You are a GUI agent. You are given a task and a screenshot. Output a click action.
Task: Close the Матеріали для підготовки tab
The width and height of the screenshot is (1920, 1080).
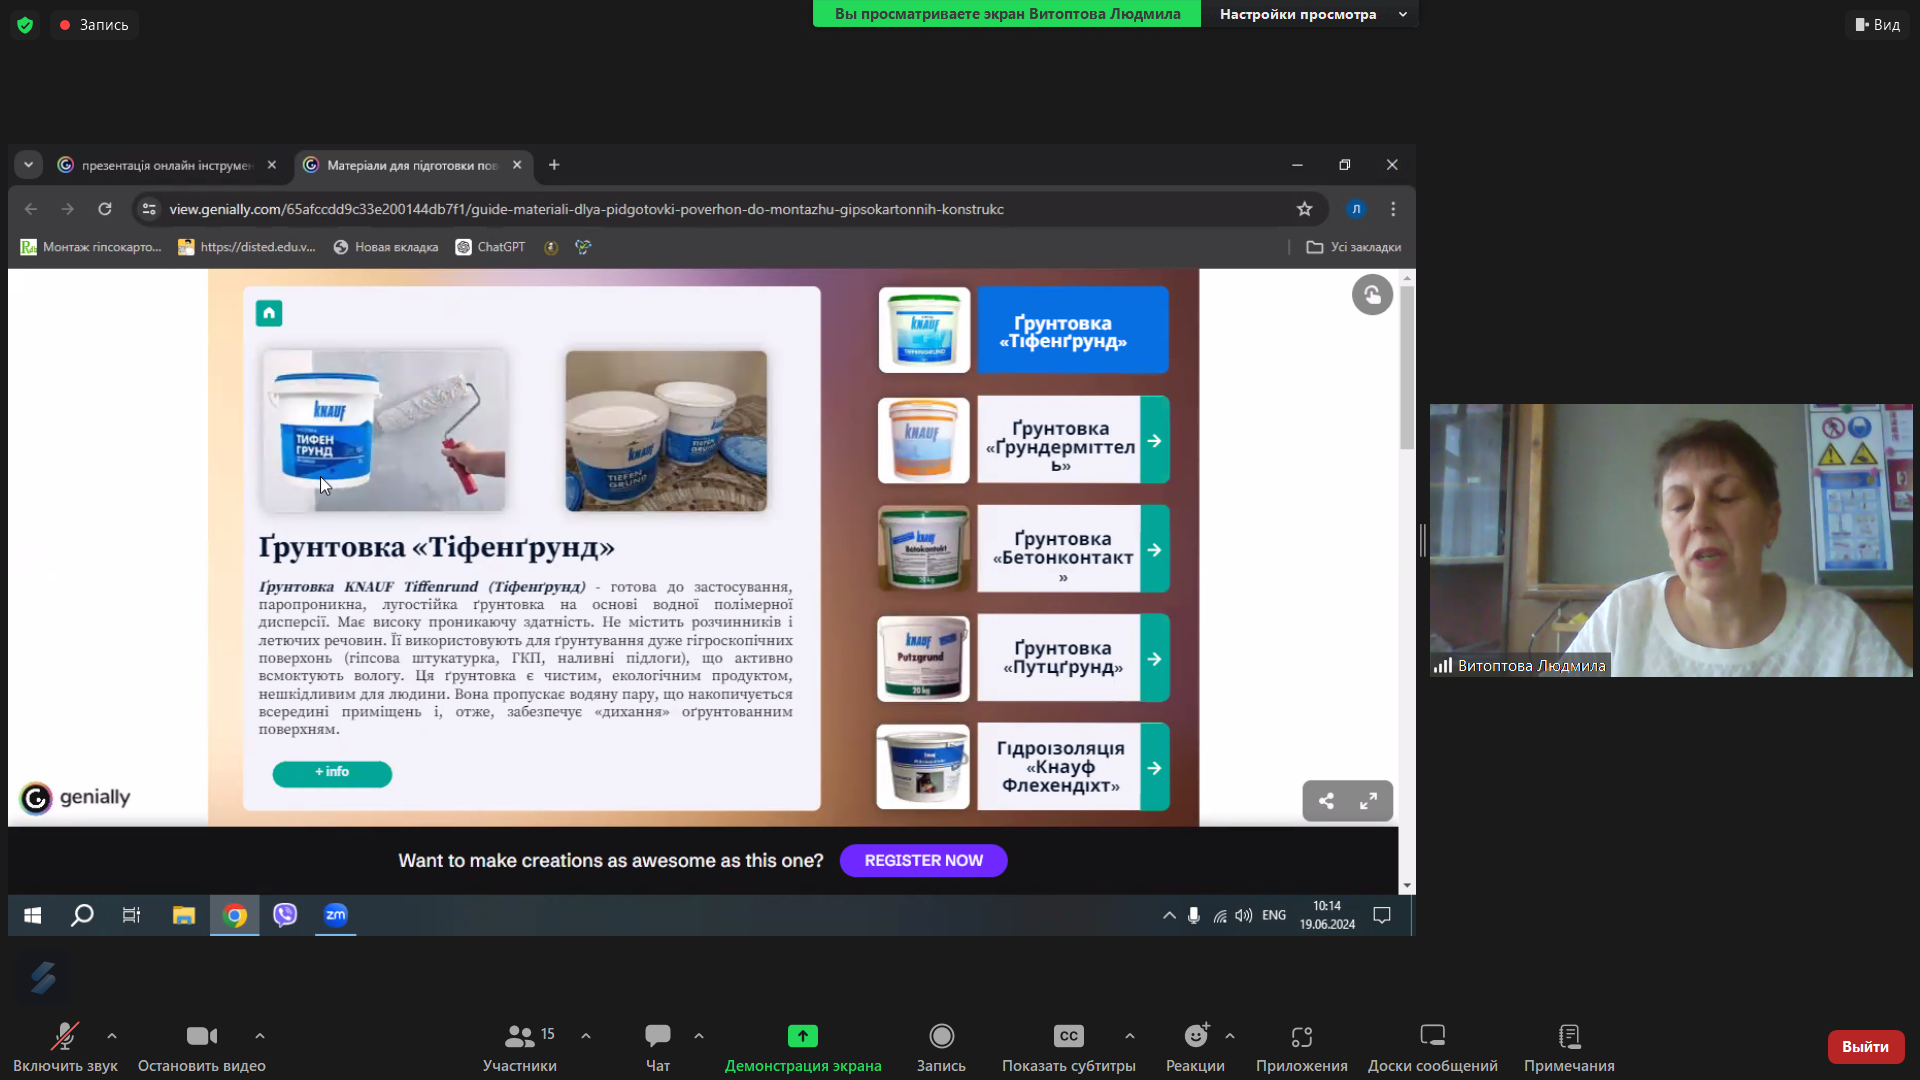coord(517,165)
